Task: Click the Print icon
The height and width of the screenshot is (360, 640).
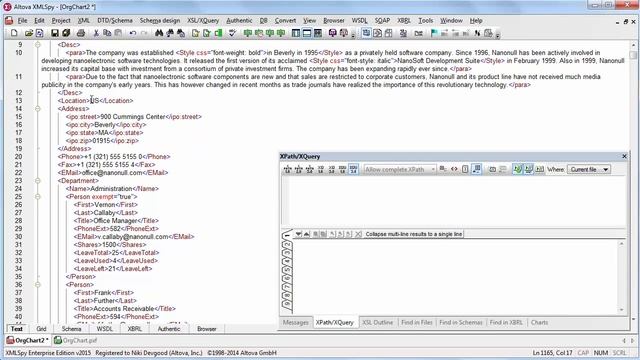Action: coord(81,33)
